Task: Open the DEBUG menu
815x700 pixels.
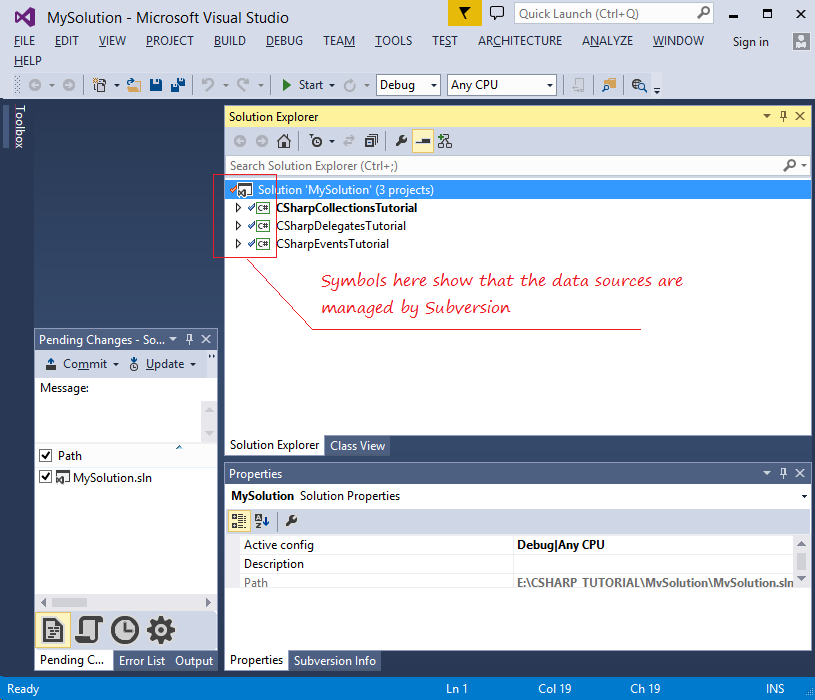Action: point(284,41)
